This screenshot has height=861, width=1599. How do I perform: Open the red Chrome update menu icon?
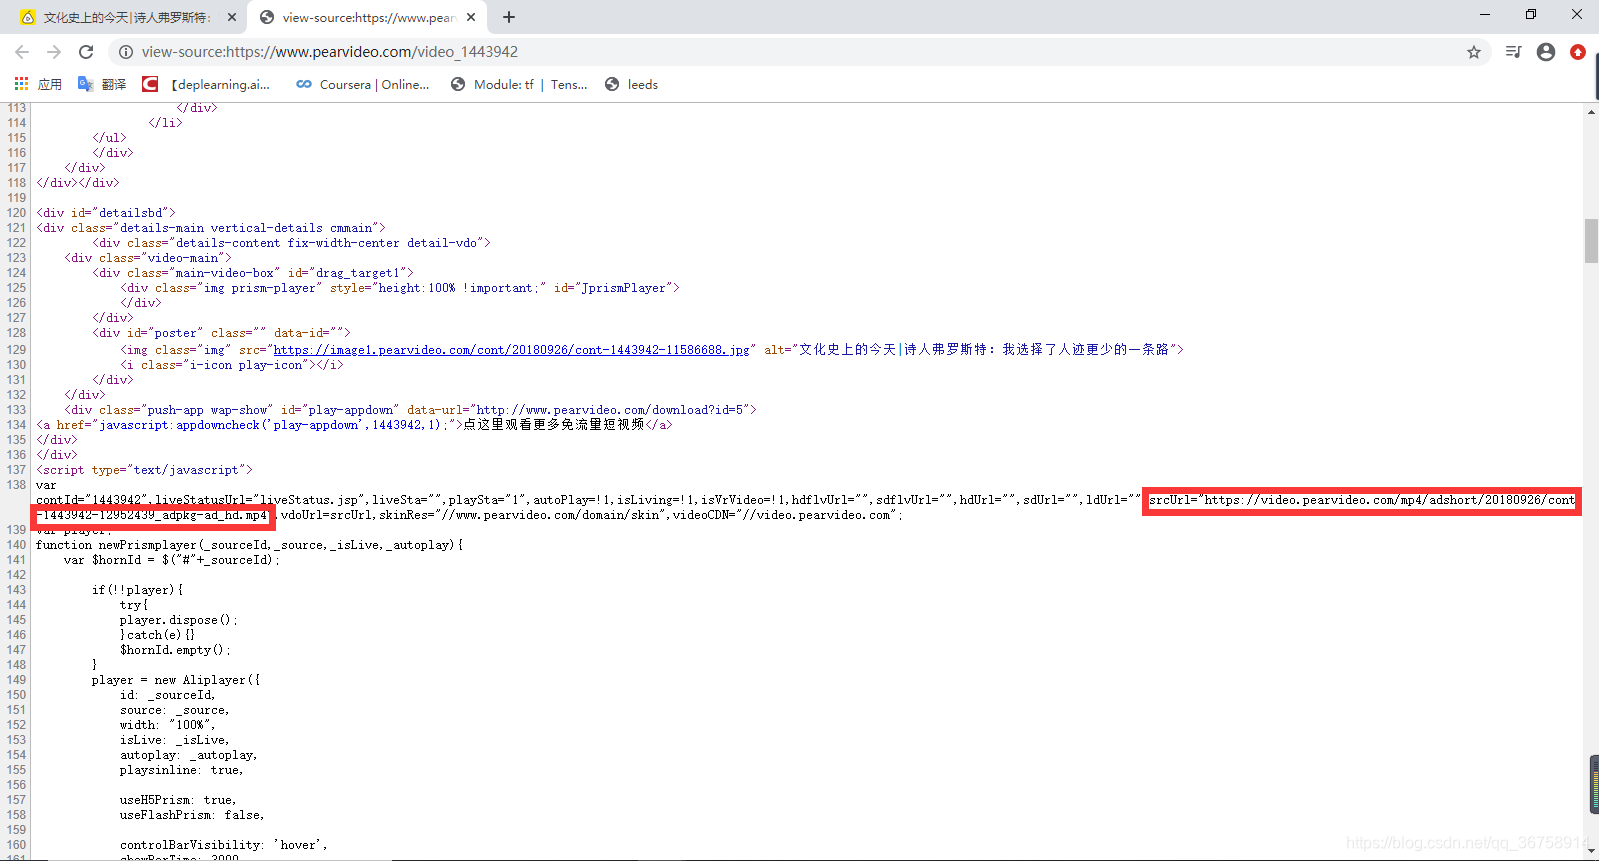1578,52
